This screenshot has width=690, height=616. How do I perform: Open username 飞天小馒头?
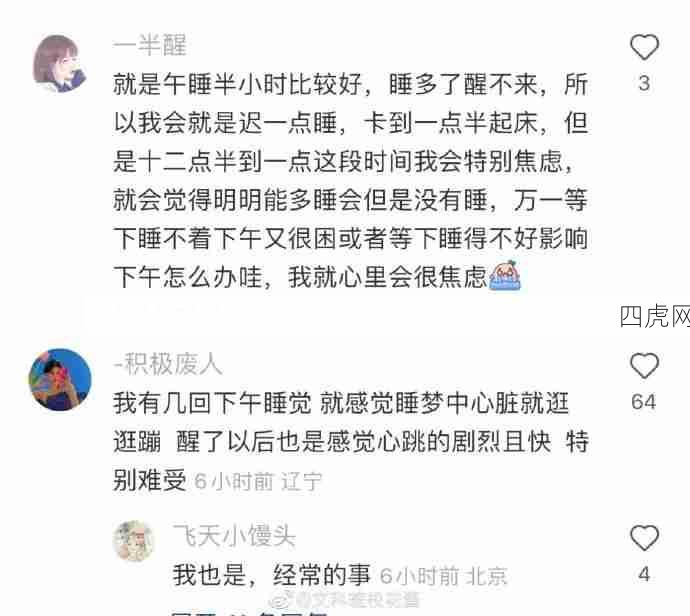click(x=234, y=536)
